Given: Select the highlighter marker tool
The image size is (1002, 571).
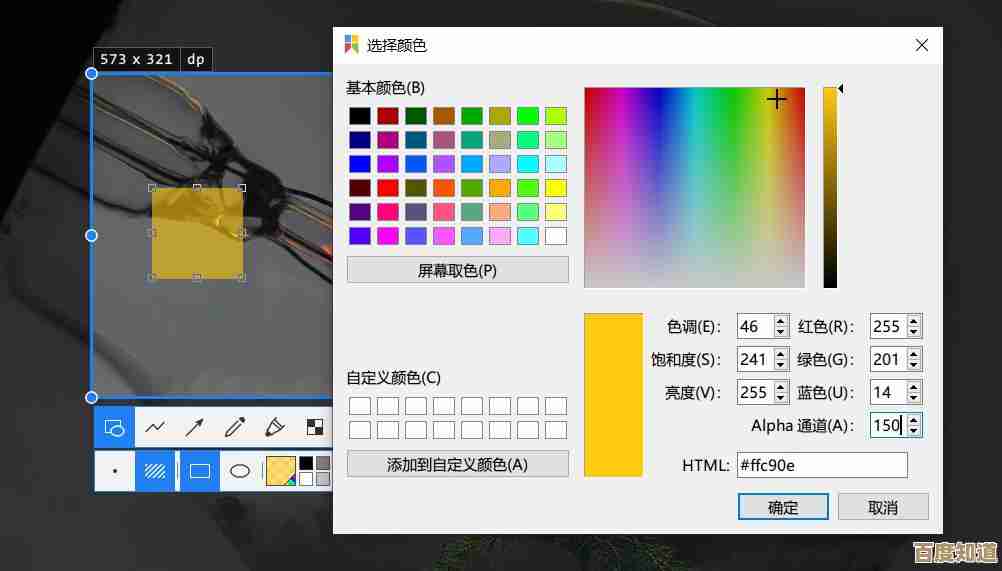Looking at the screenshot, I should tap(275, 428).
